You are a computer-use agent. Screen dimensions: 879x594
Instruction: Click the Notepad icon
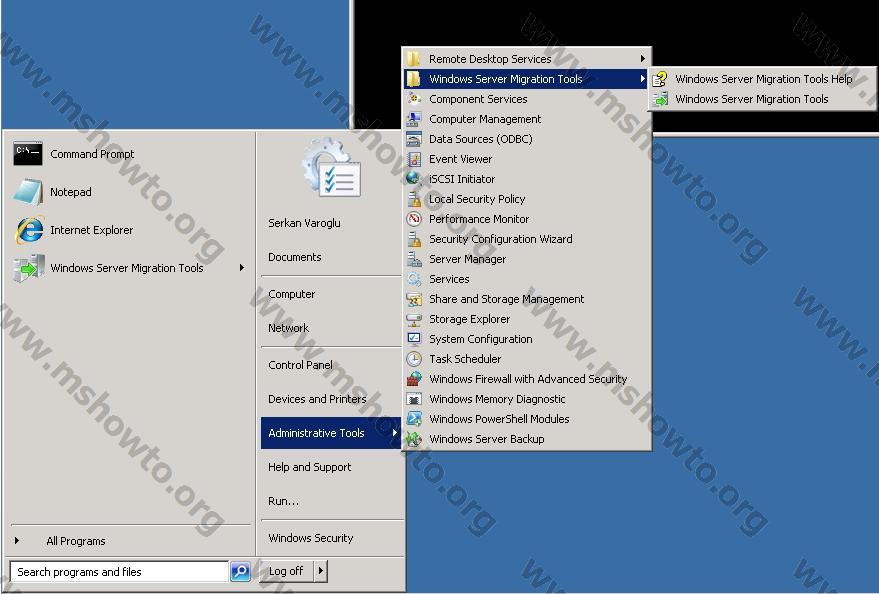coord(27,192)
